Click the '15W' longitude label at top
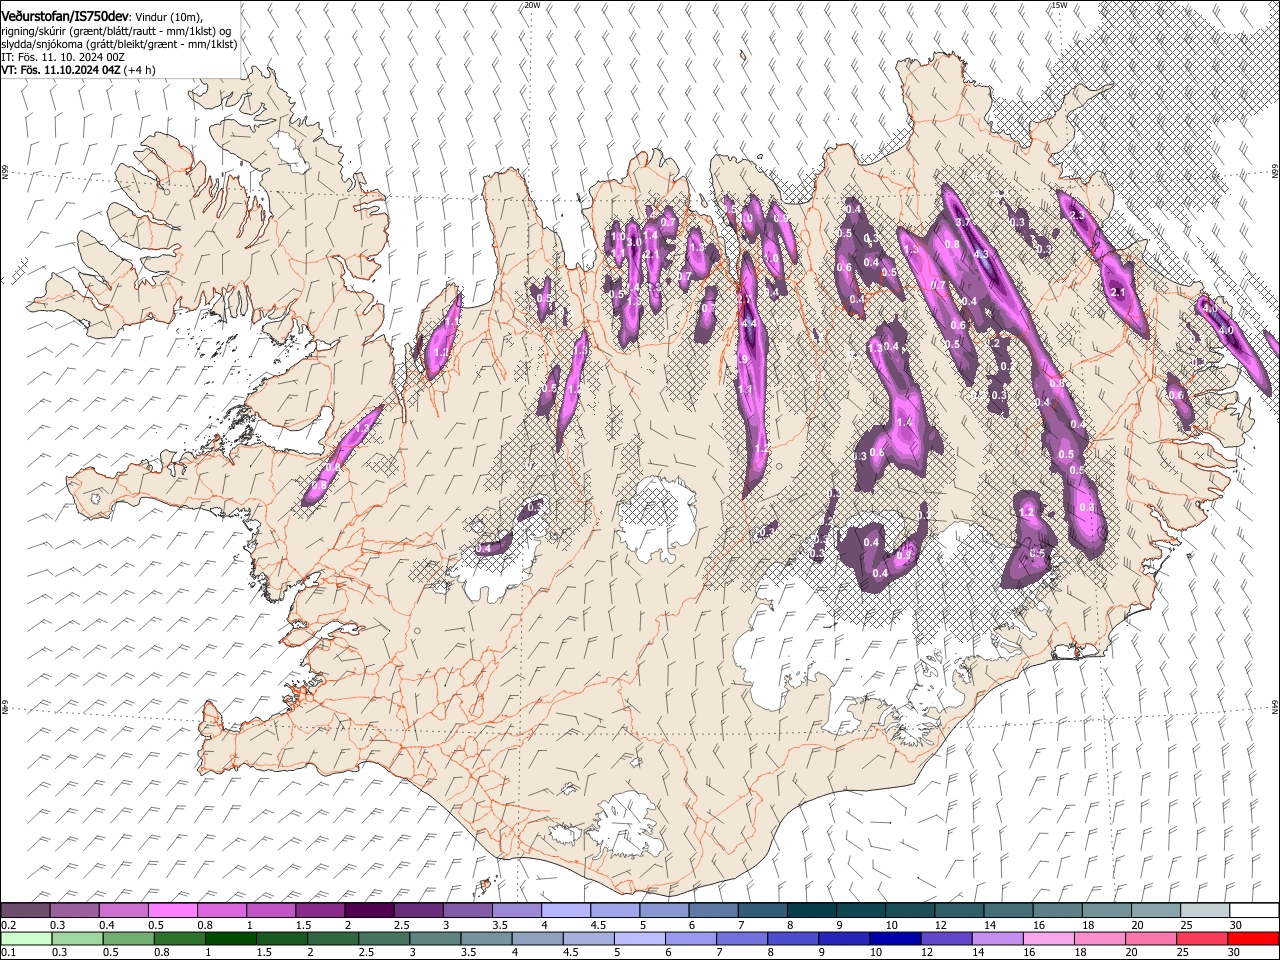 click(x=1059, y=5)
